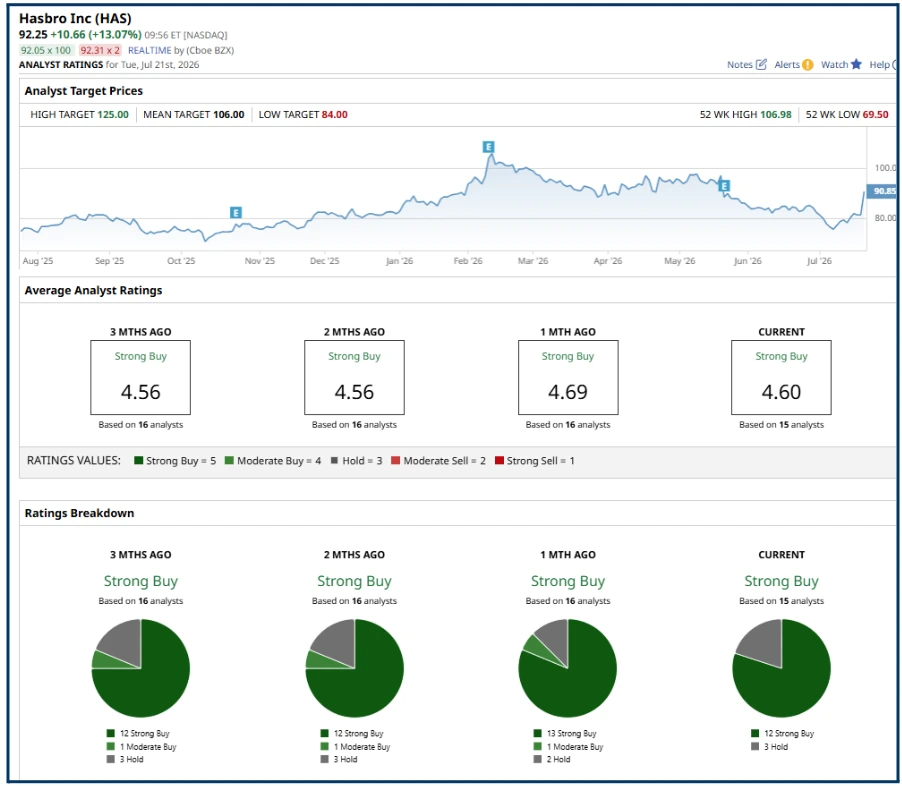Click the Strong Sell legend red swatch
Screen dimensions: 902x786
coord(499,460)
